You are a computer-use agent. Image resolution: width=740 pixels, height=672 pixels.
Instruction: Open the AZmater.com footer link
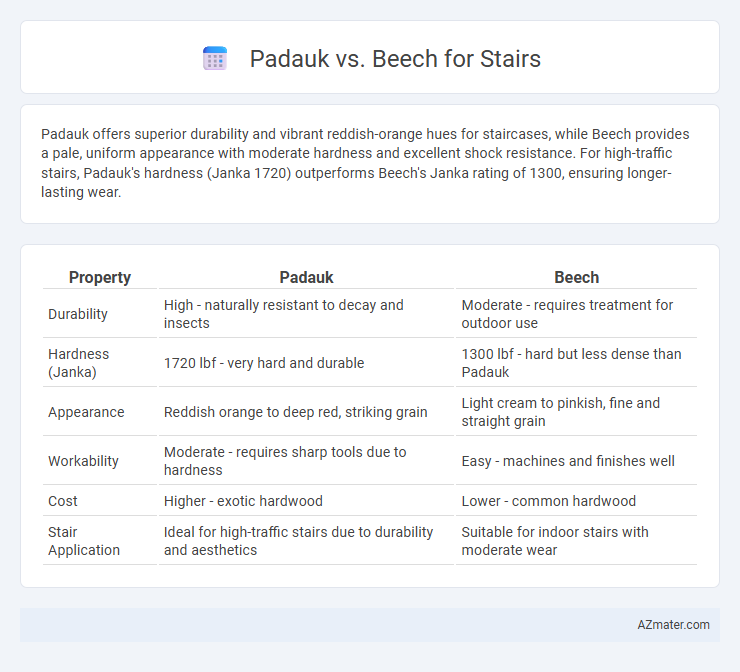click(x=673, y=625)
